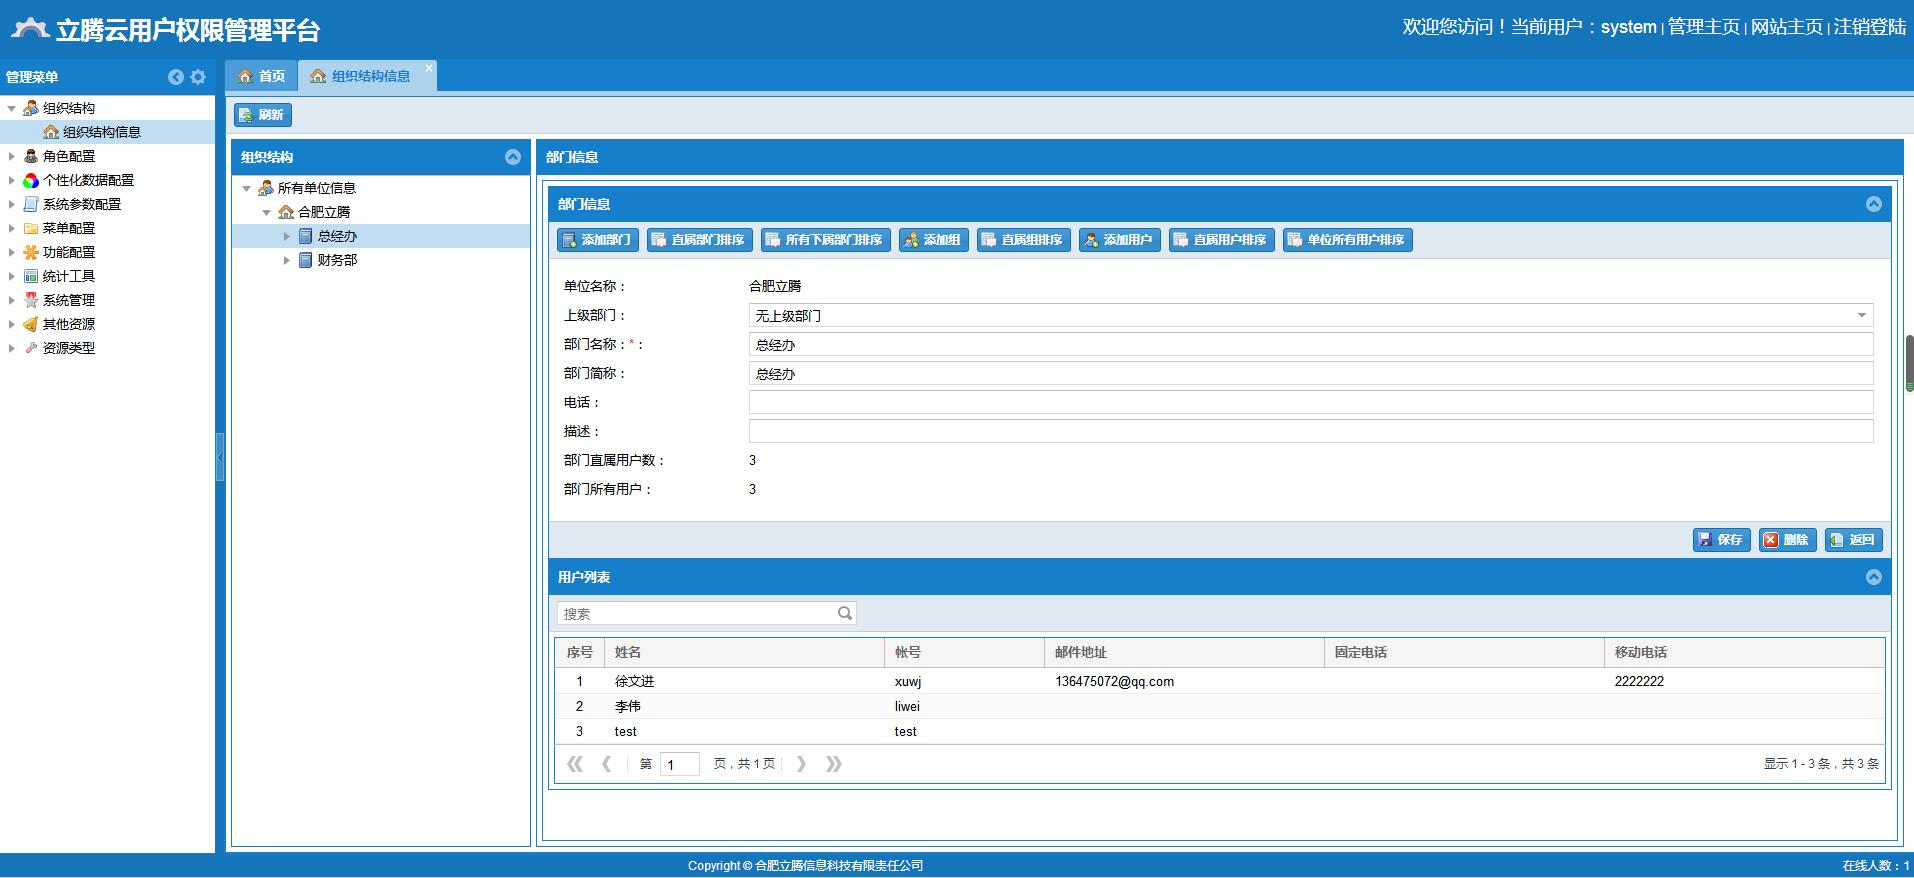The image size is (1914, 878).
Task: Go to the last page of the user list
Action: pyautogui.click(x=834, y=764)
